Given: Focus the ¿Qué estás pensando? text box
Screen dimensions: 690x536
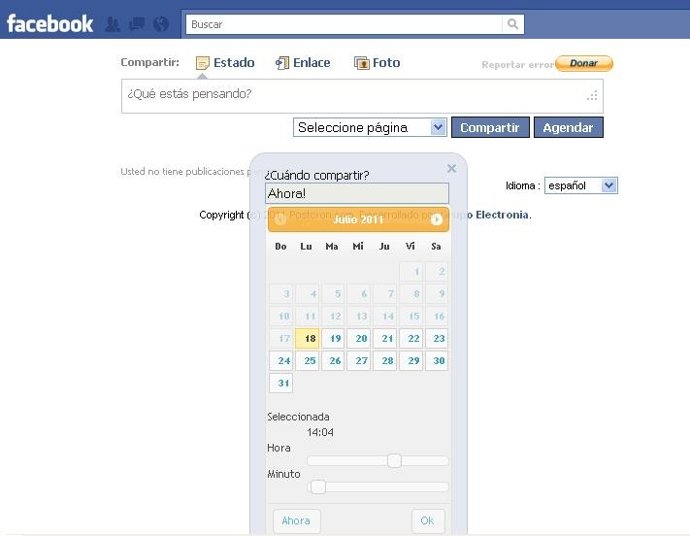Looking at the screenshot, I should (362, 96).
